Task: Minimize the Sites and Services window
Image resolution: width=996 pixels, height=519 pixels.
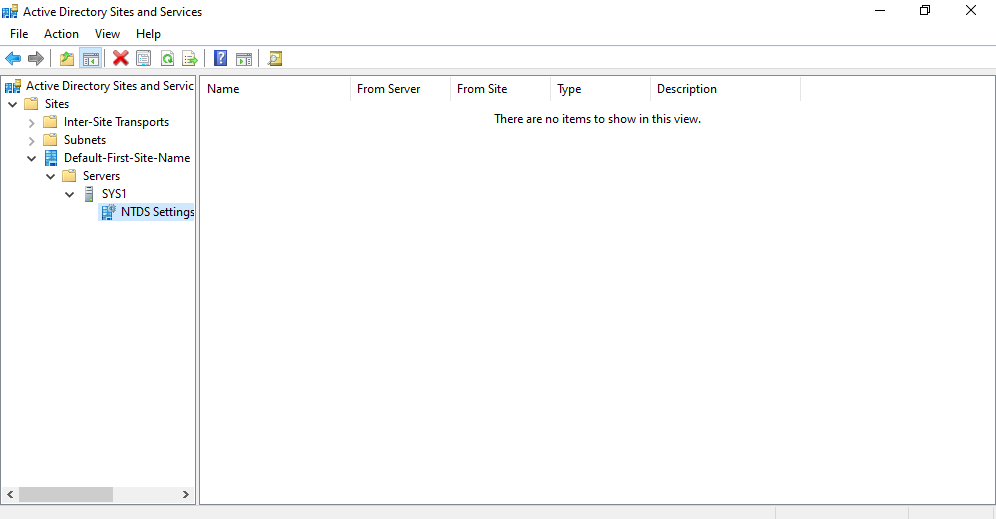Action: 880,11
